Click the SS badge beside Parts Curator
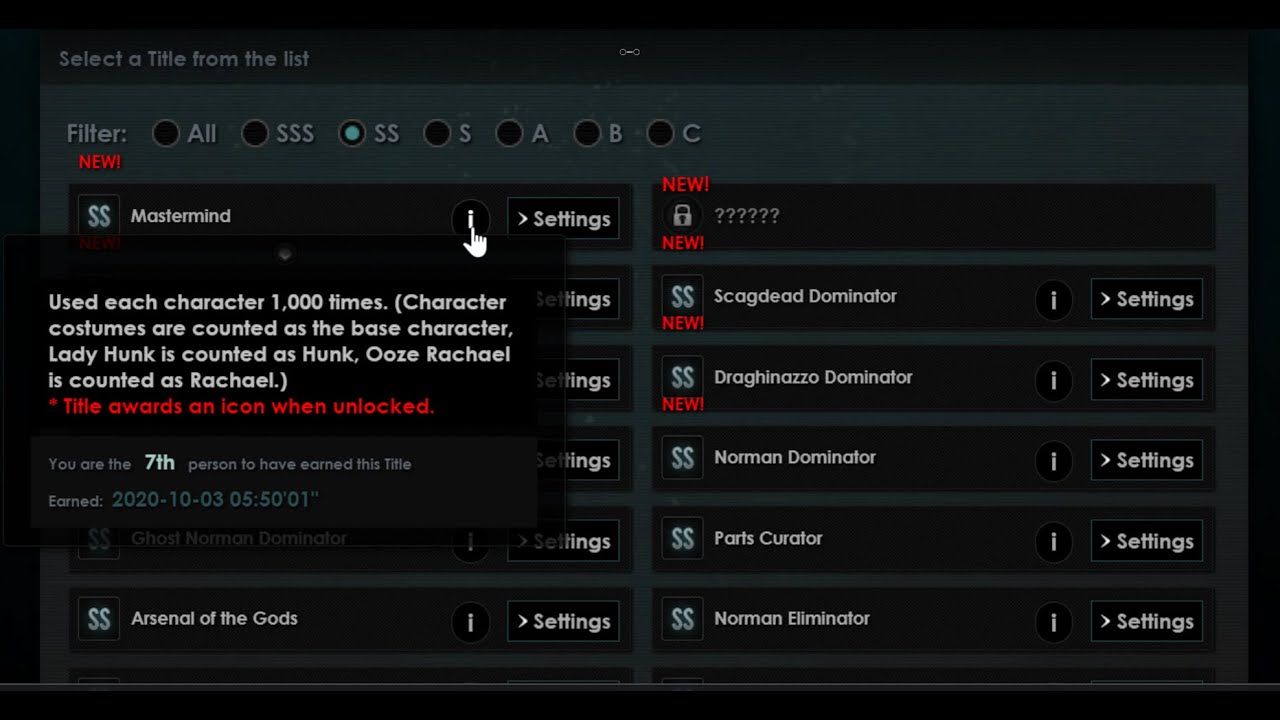 [682, 538]
